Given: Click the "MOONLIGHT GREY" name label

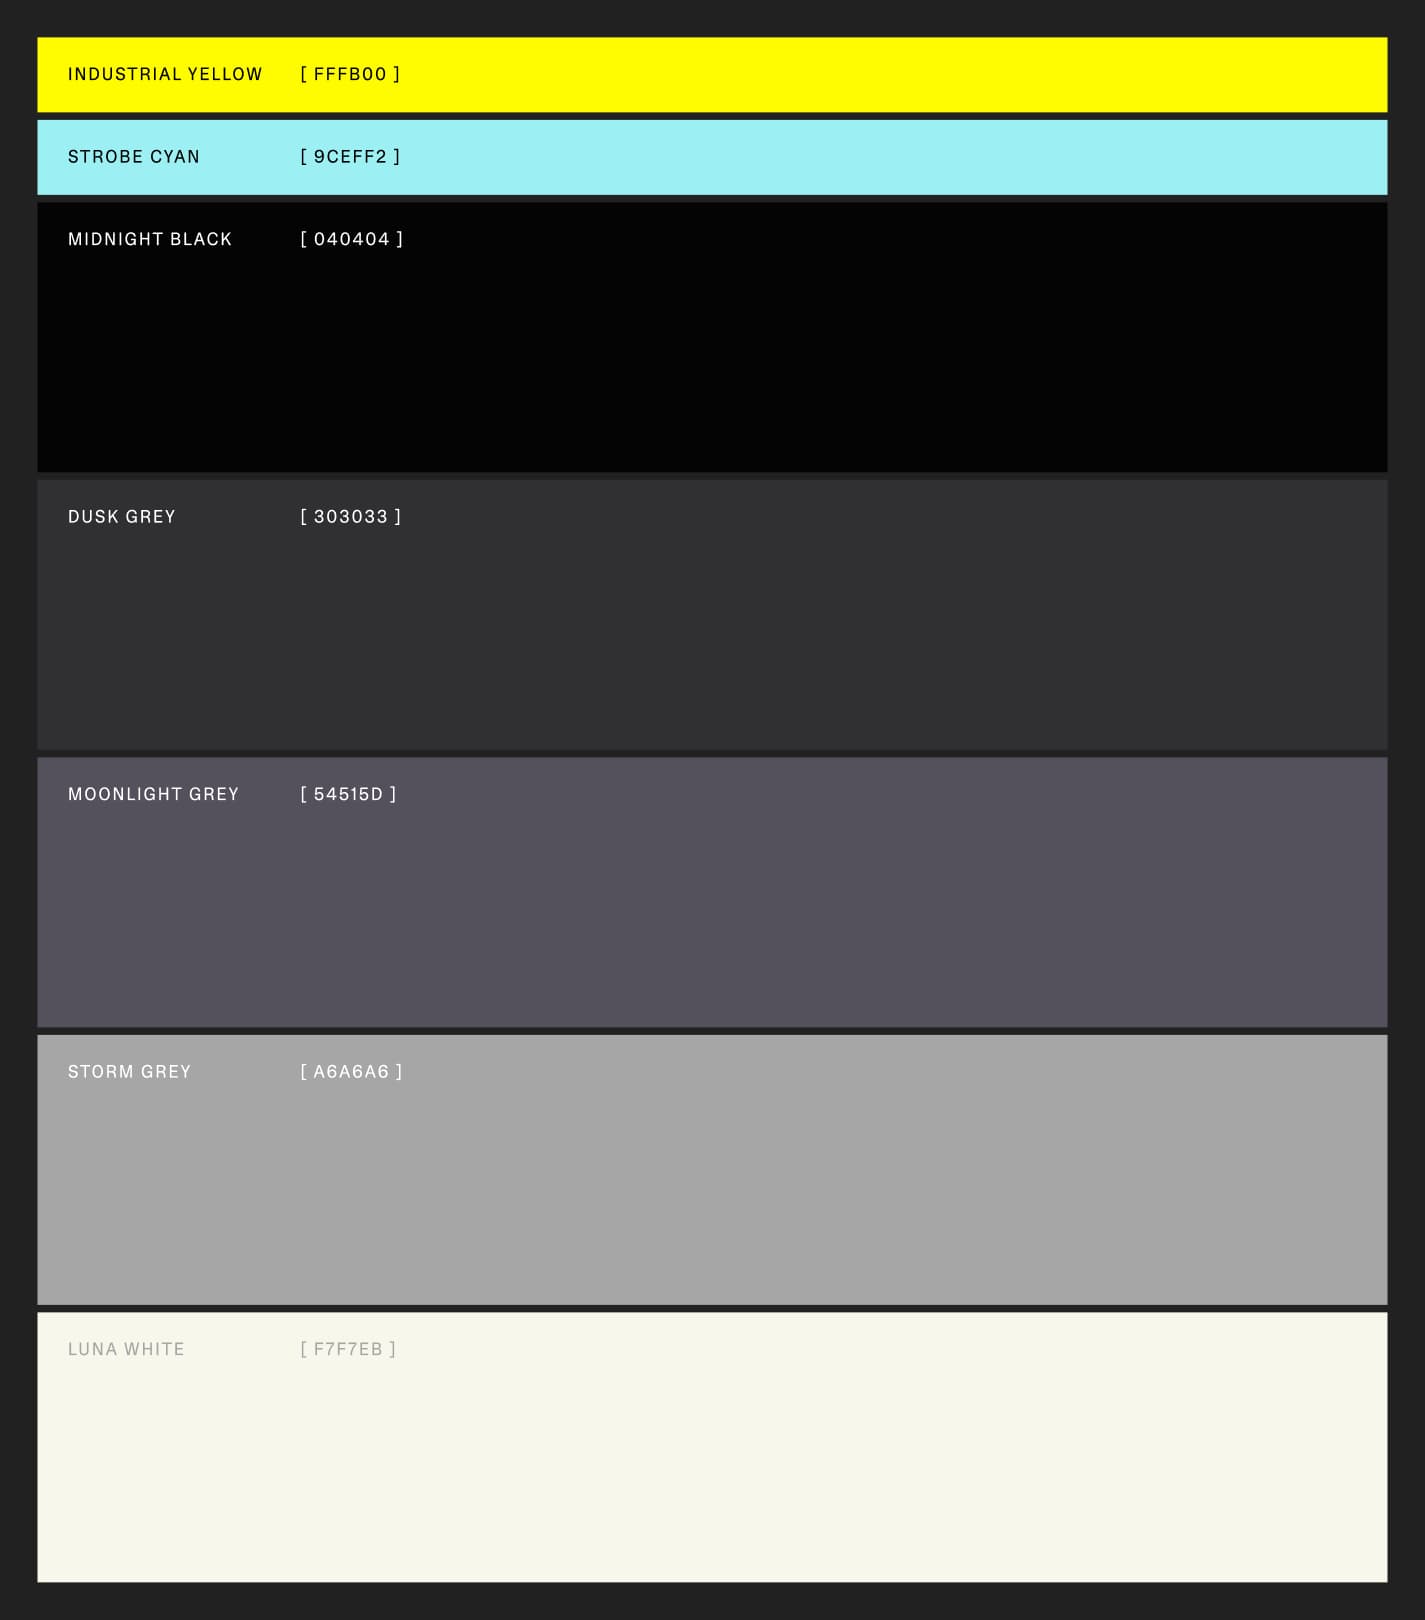Looking at the screenshot, I should click(154, 794).
